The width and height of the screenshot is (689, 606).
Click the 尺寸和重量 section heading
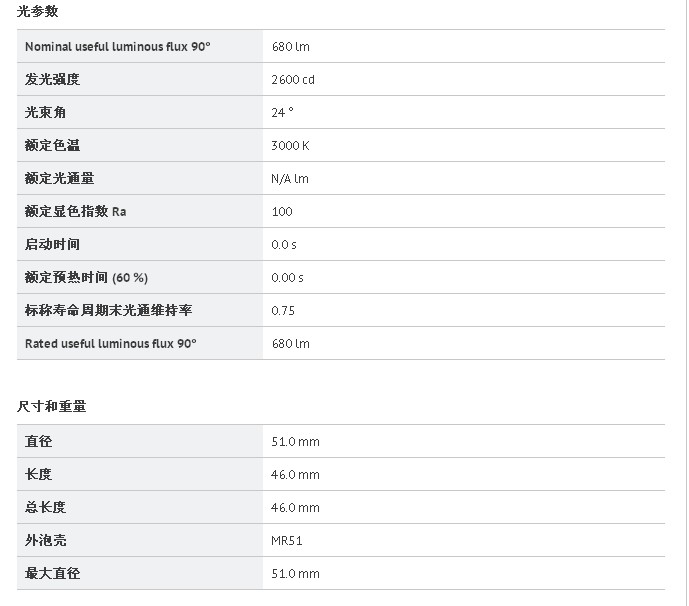click(x=52, y=406)
